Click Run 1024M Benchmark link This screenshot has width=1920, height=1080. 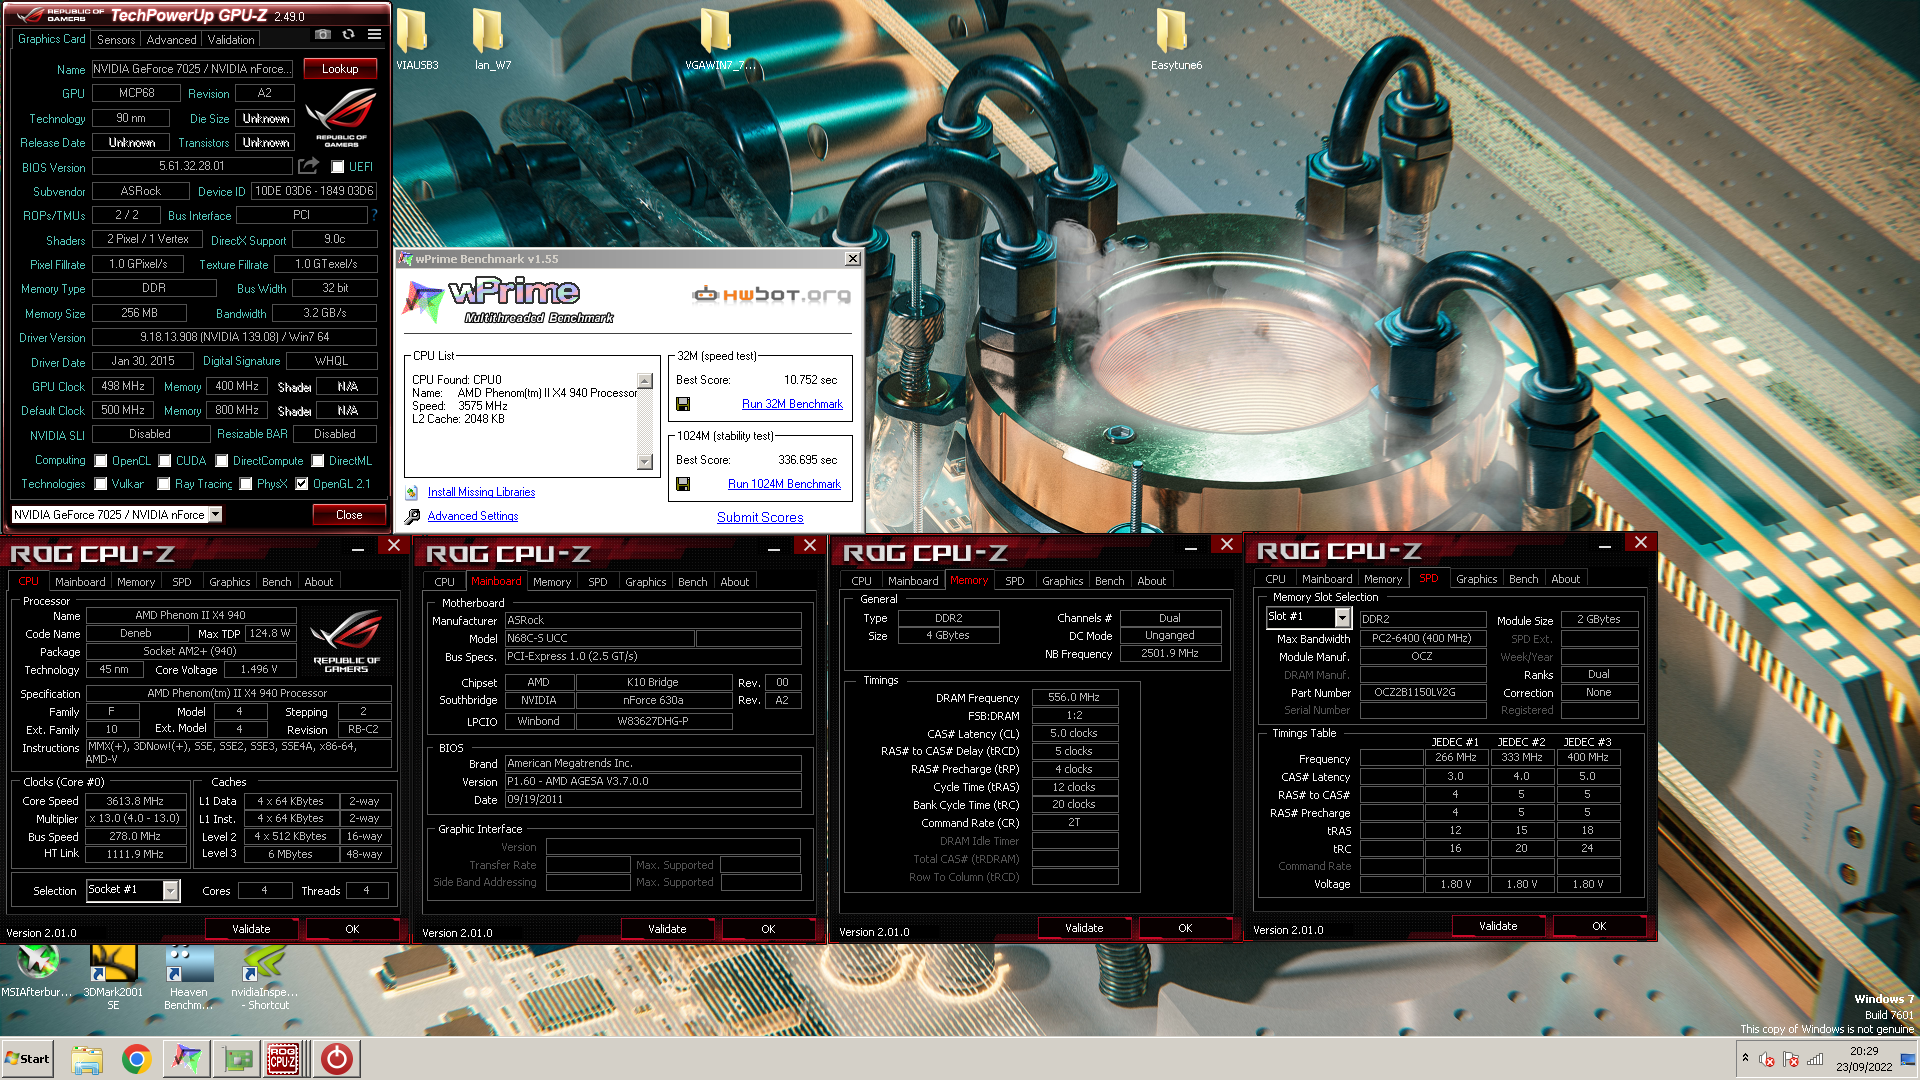(x=784, y=484)
